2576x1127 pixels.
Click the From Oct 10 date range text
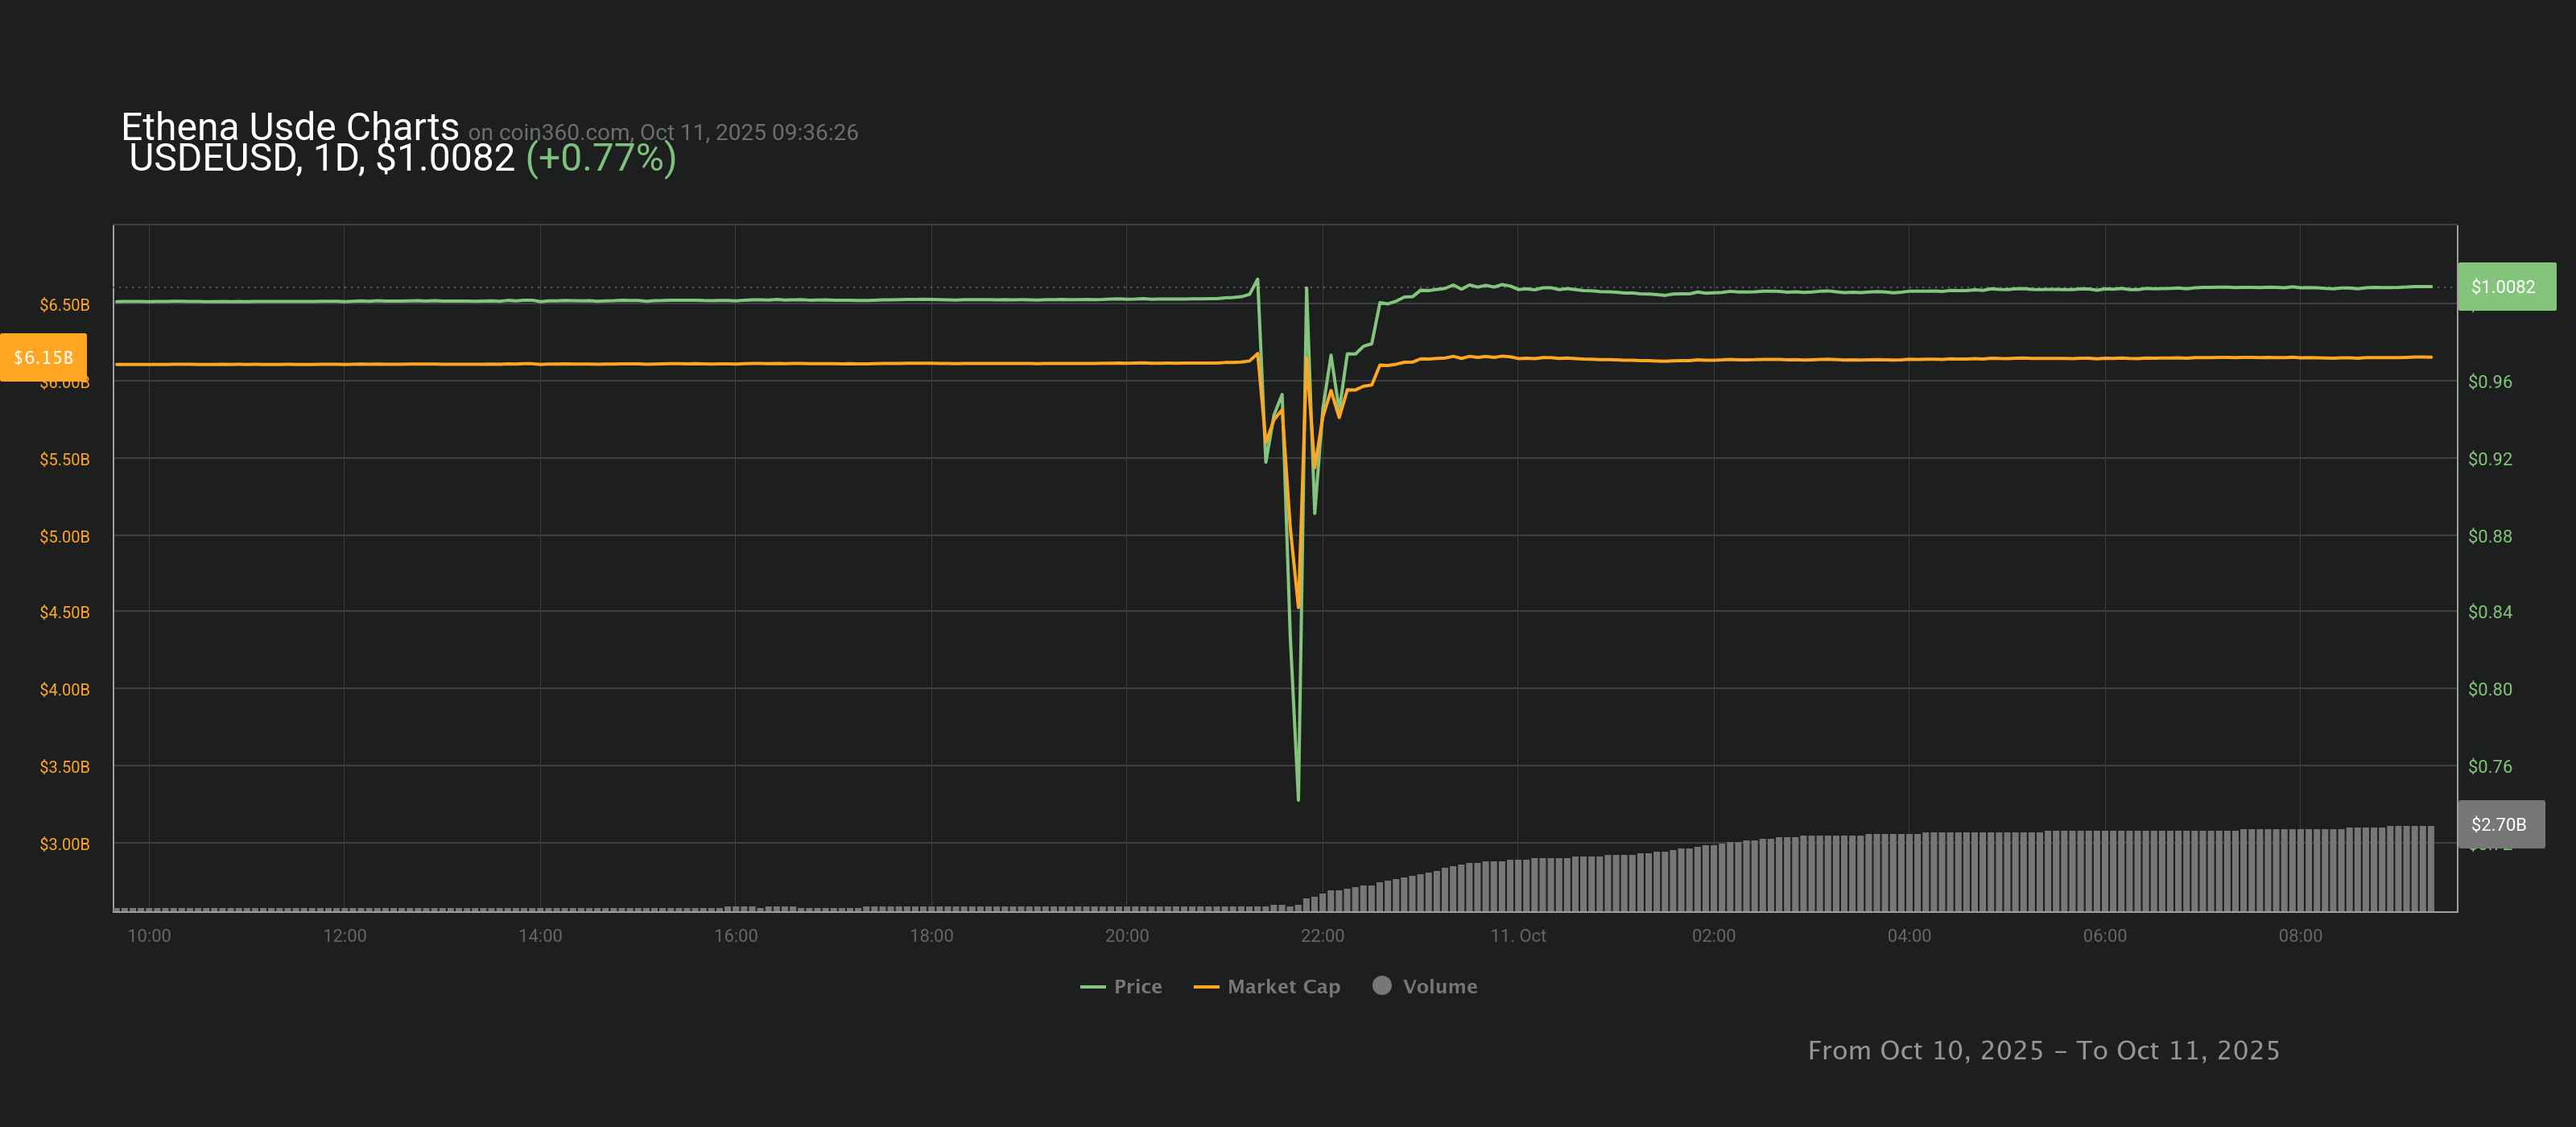[2043, 1050]
